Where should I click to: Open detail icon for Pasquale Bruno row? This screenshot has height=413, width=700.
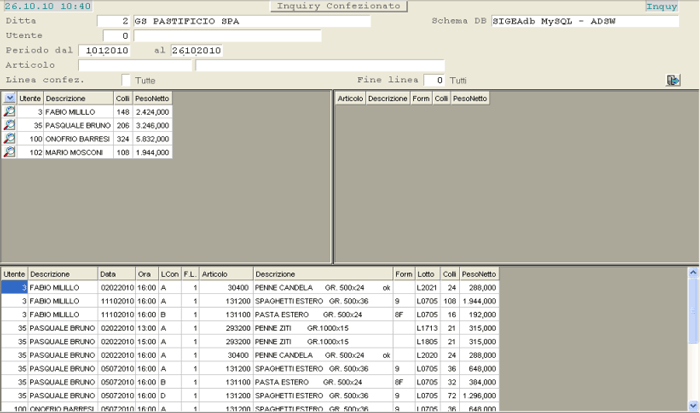tap(9, 126)
